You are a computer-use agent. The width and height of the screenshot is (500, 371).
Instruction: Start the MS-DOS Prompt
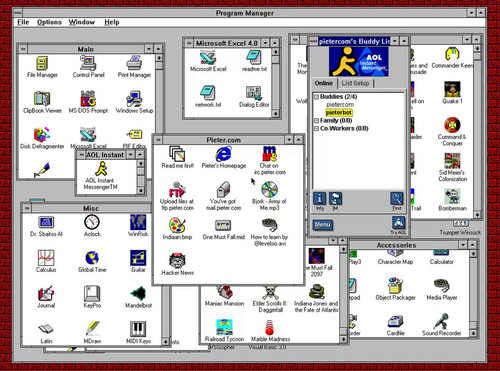(x=88, y=102)
